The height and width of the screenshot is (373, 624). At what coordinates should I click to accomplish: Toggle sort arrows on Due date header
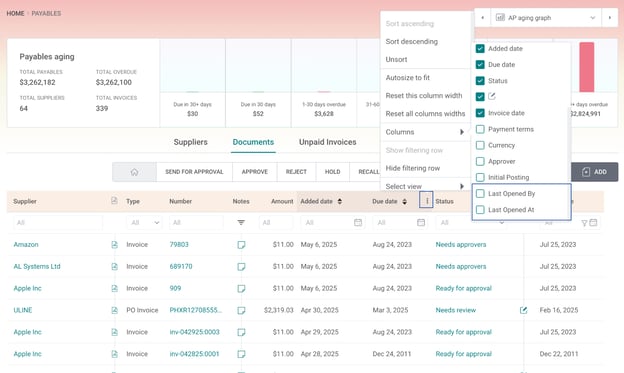point(404,201)
